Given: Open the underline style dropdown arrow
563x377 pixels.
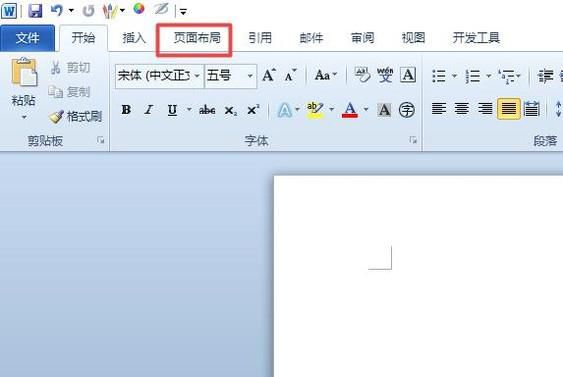Looking at the screenshot, I should tap(189, 110).
